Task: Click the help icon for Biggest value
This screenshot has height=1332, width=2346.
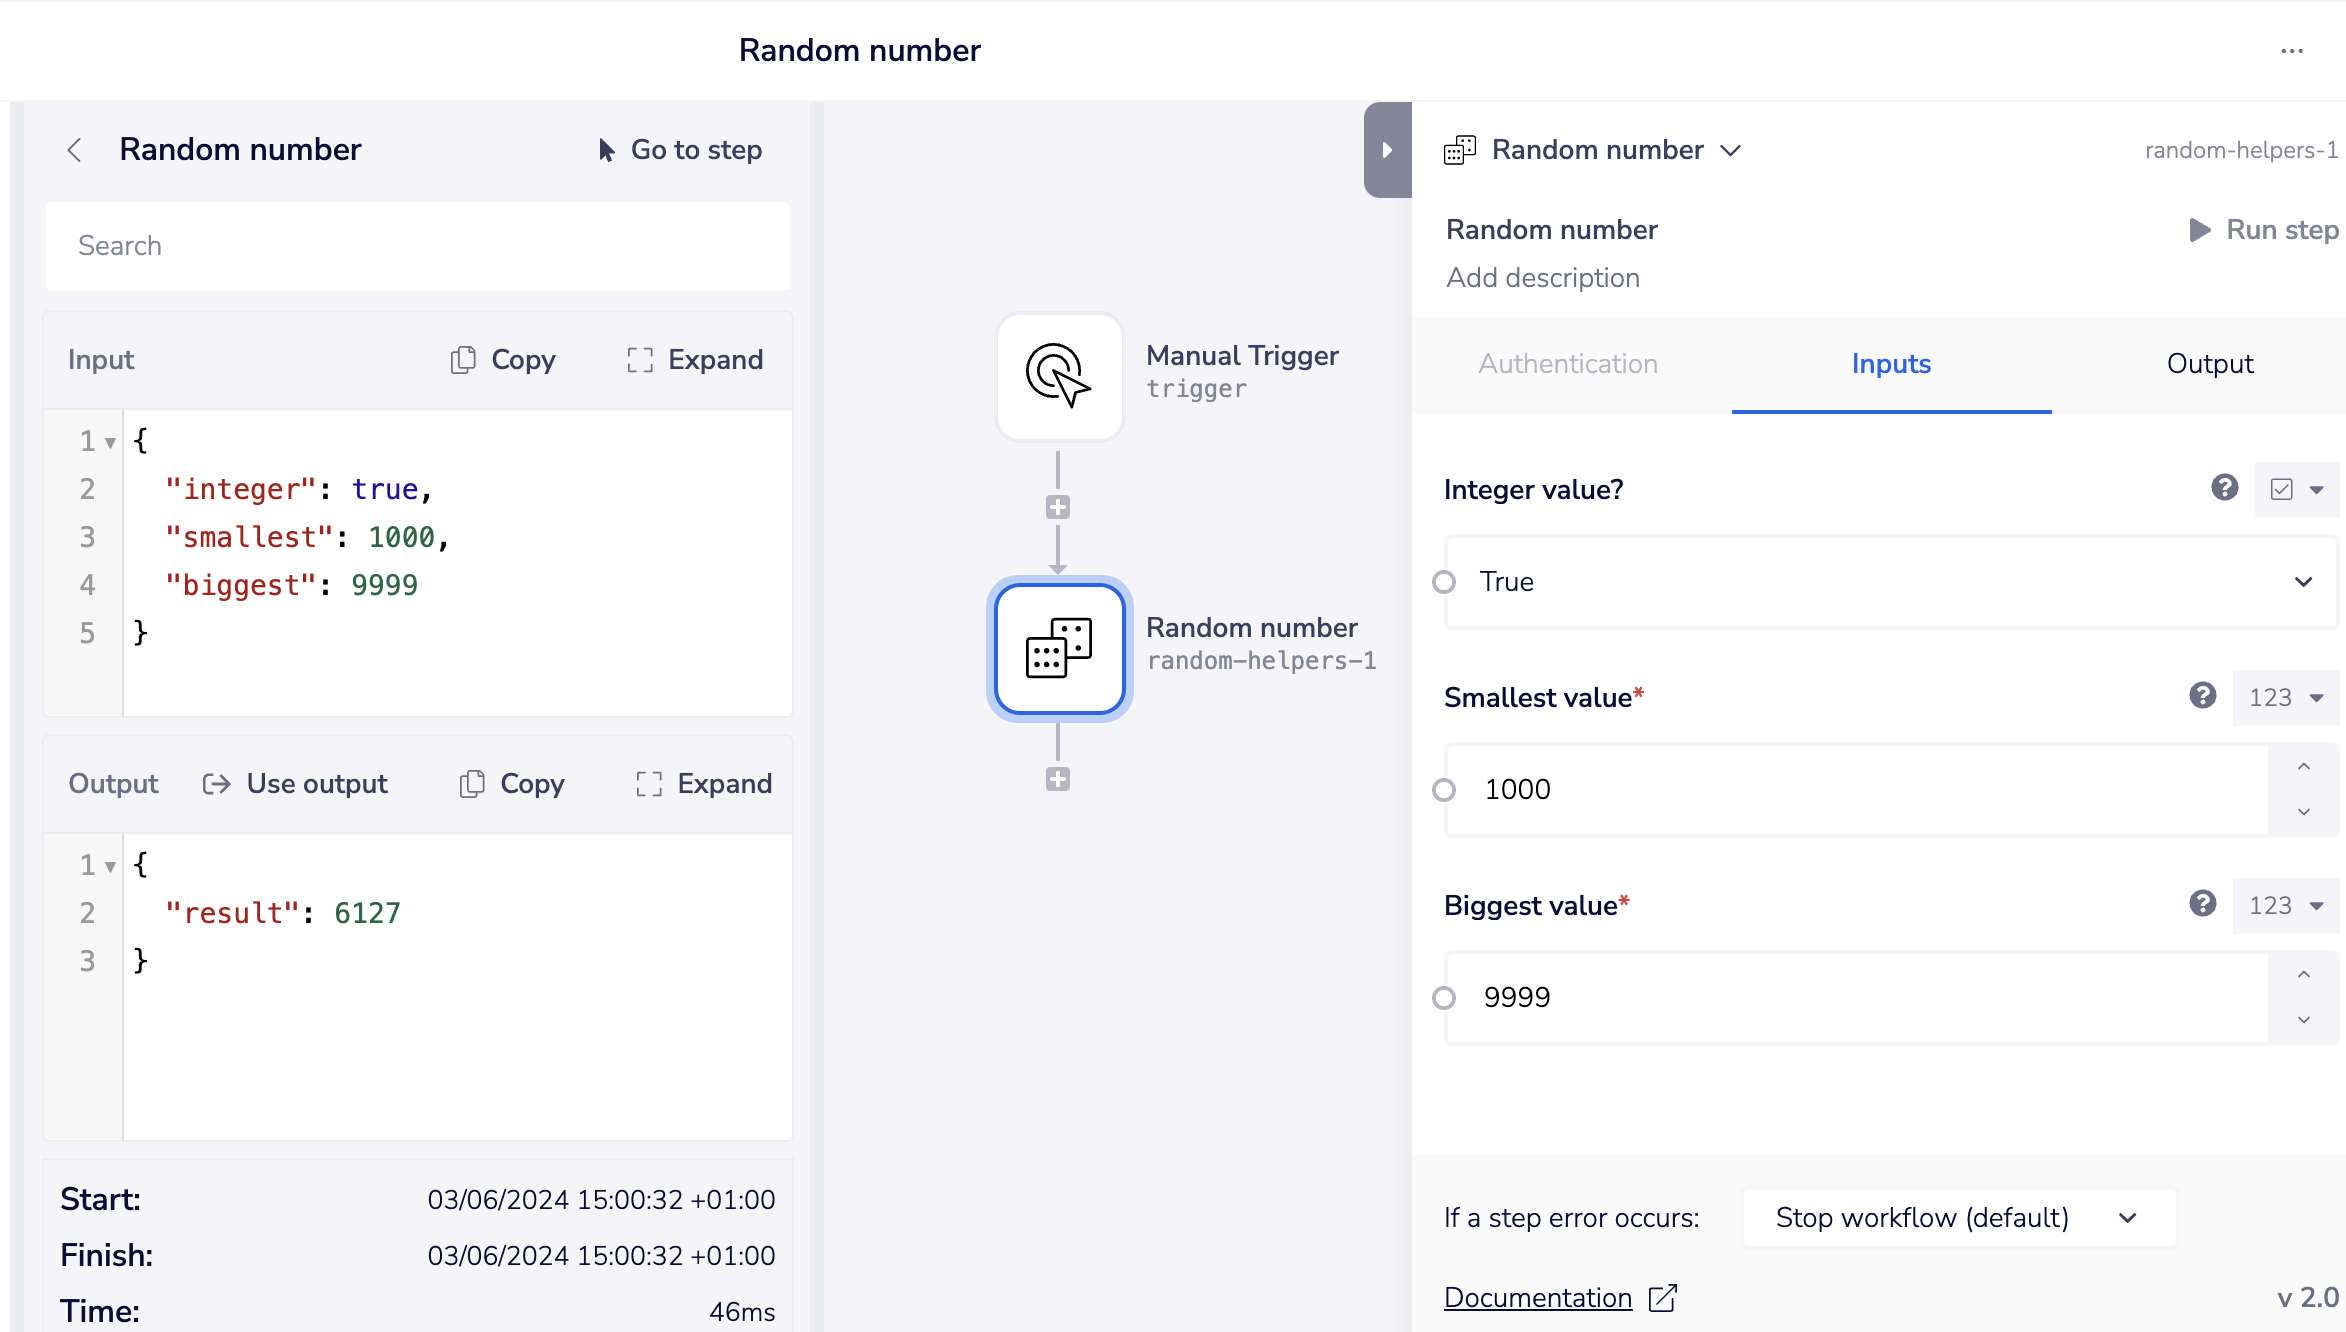Action: coord(2202,904)
